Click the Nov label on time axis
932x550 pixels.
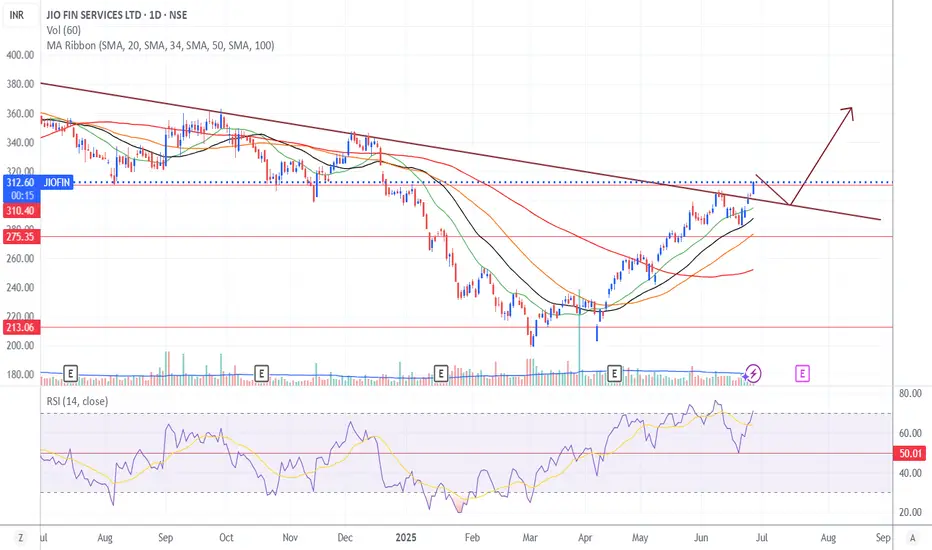point(289,538)
